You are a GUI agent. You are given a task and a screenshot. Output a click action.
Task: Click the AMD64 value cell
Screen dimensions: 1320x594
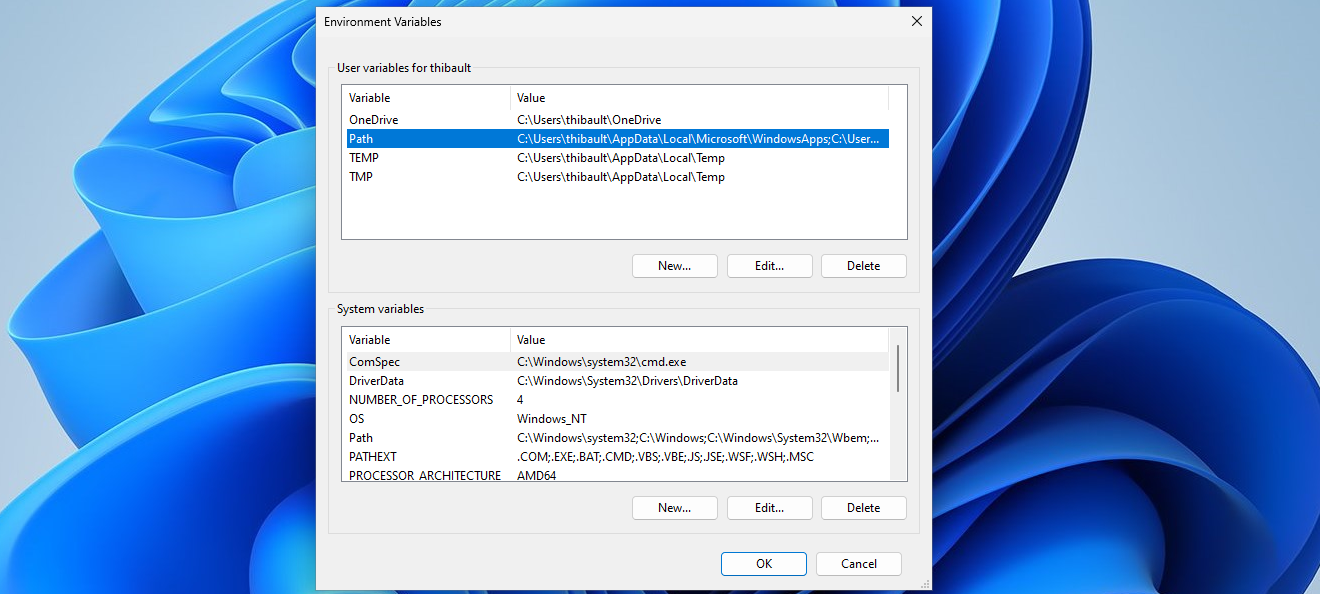537,476
